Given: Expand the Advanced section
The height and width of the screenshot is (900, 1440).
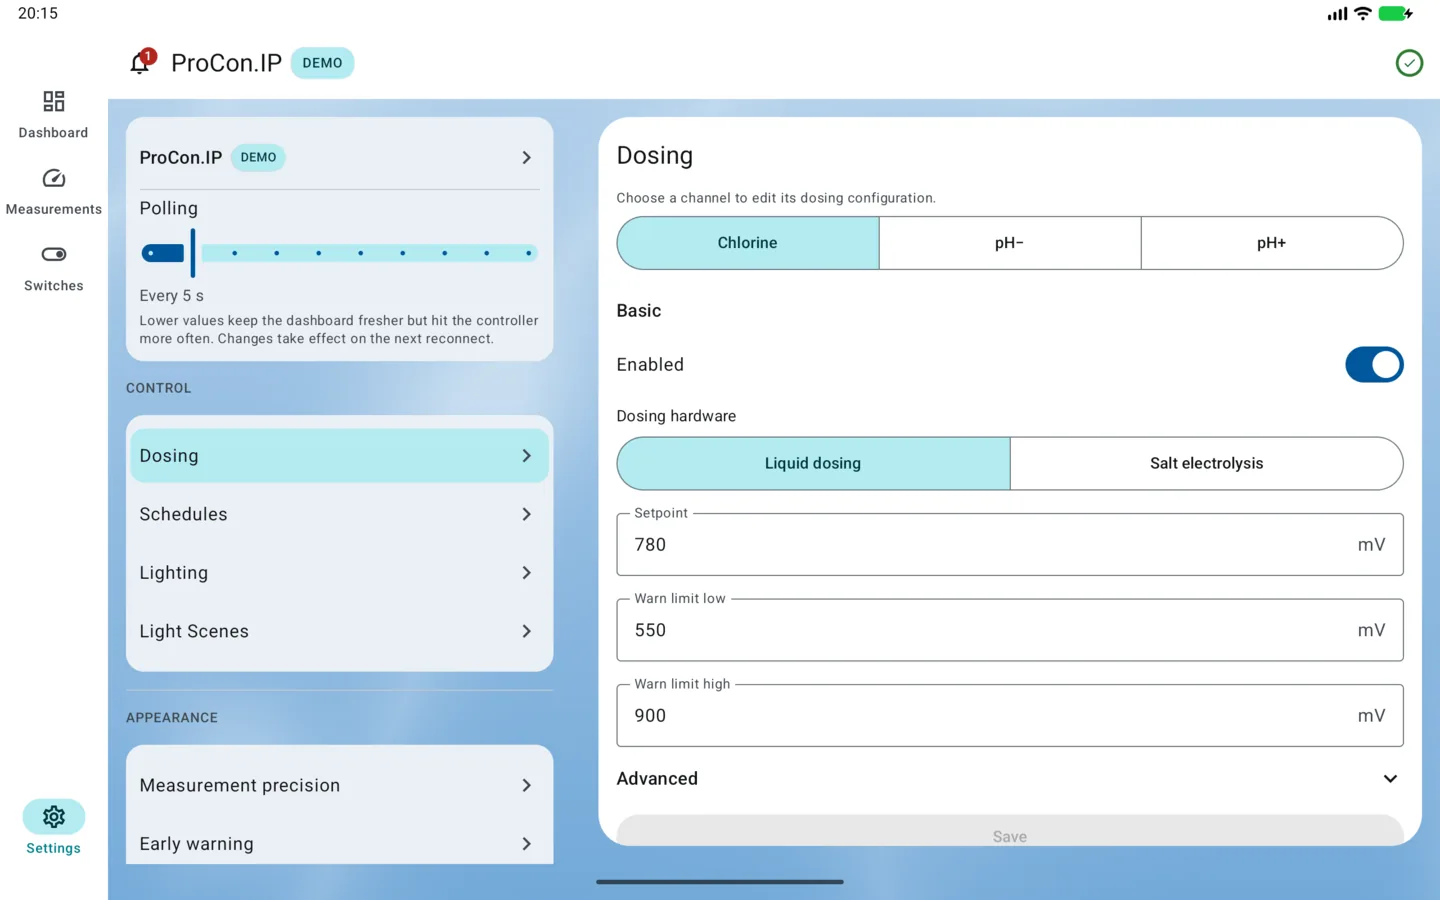Looking at the screenshot, I should [1009, 779].
